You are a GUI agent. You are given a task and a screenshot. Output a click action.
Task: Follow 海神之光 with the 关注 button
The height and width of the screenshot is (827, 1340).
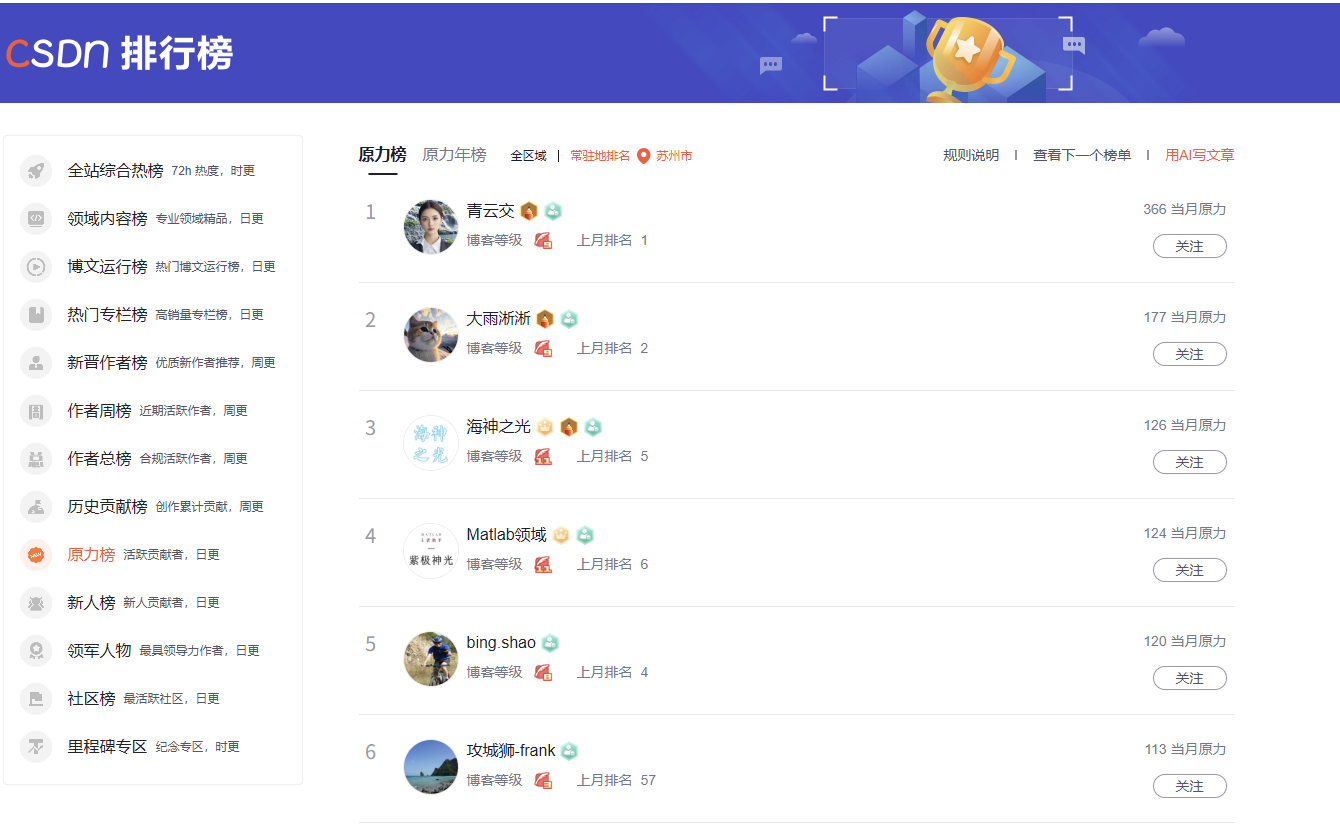(1190, 462)
